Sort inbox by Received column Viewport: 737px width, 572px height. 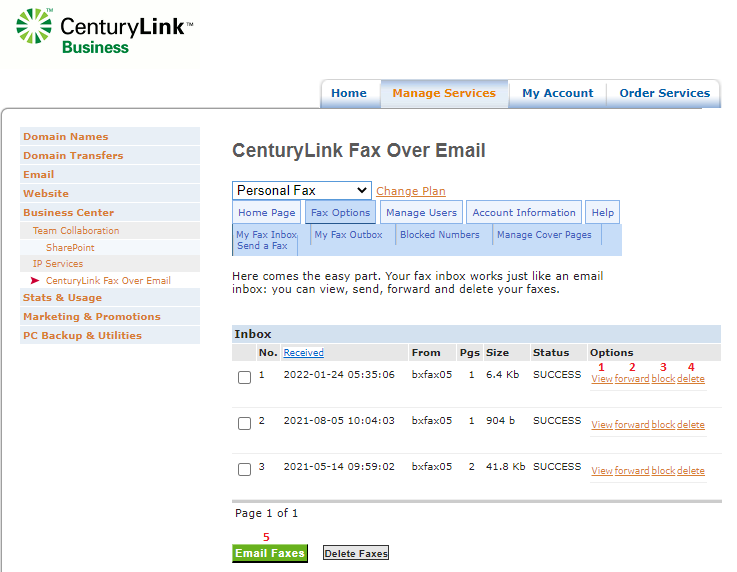pyautogui.click(x=303, y=352)
